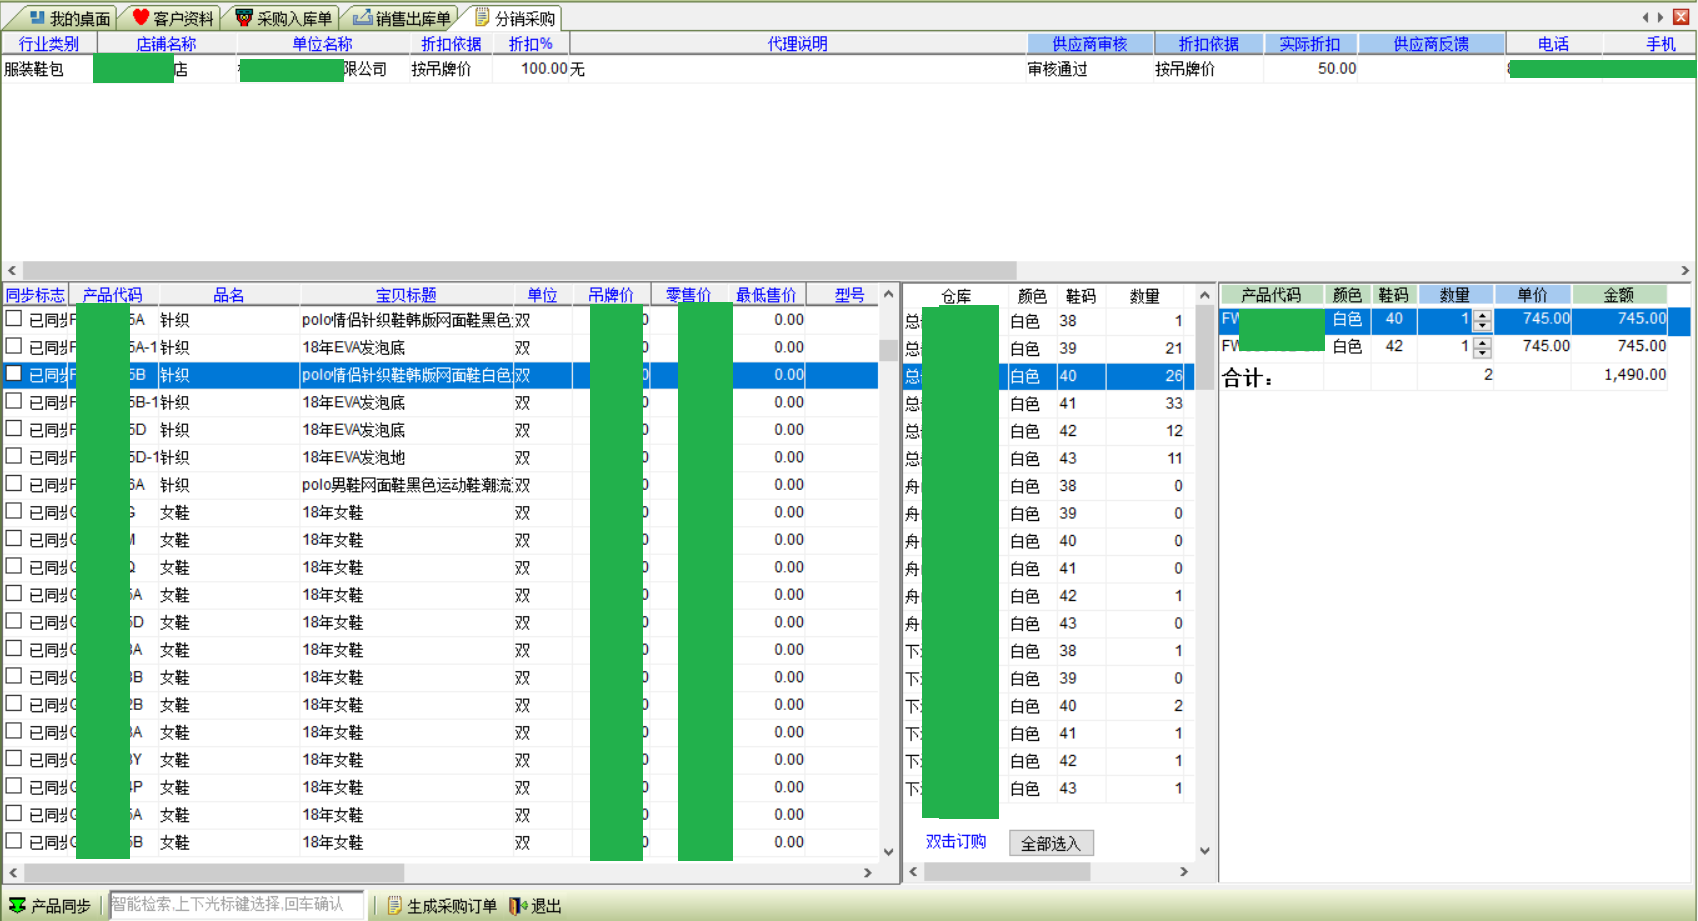
Task: Check the polo男鞋网面鞋黑色运动鞋潮流 row checkbox
Action: pos(14,484)
